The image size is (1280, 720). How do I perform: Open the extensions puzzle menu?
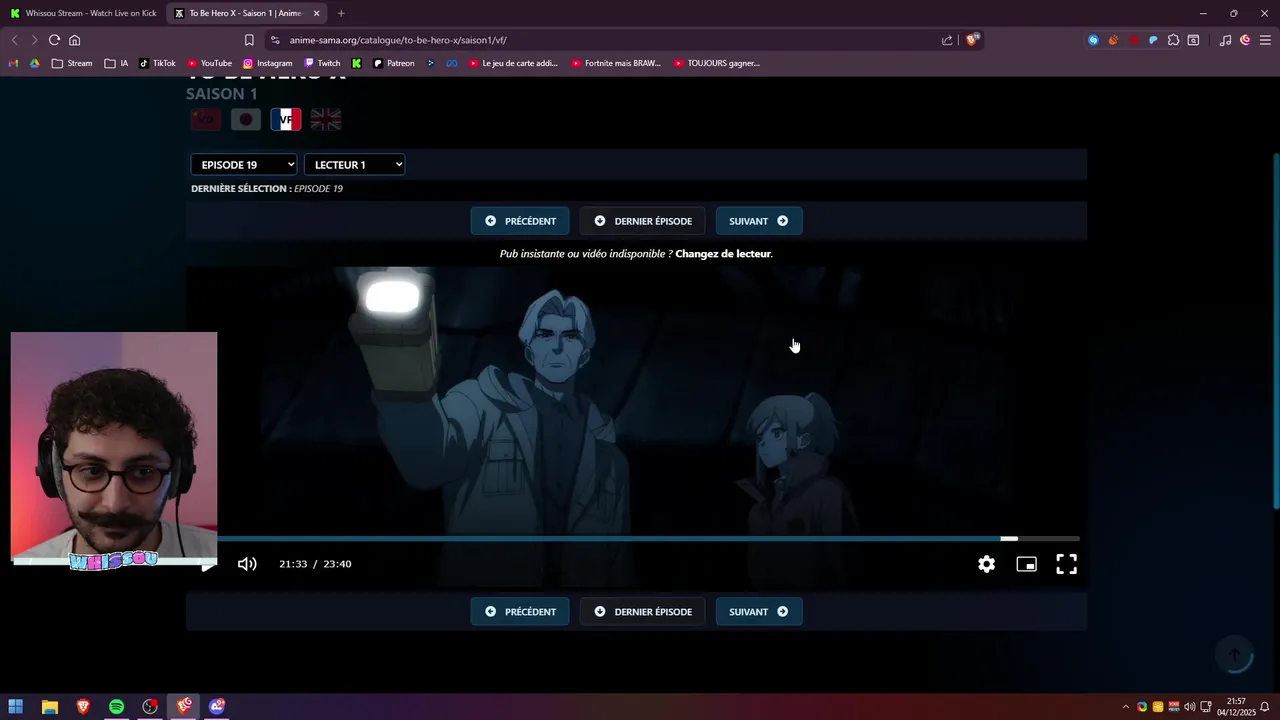click(1173, 40)
